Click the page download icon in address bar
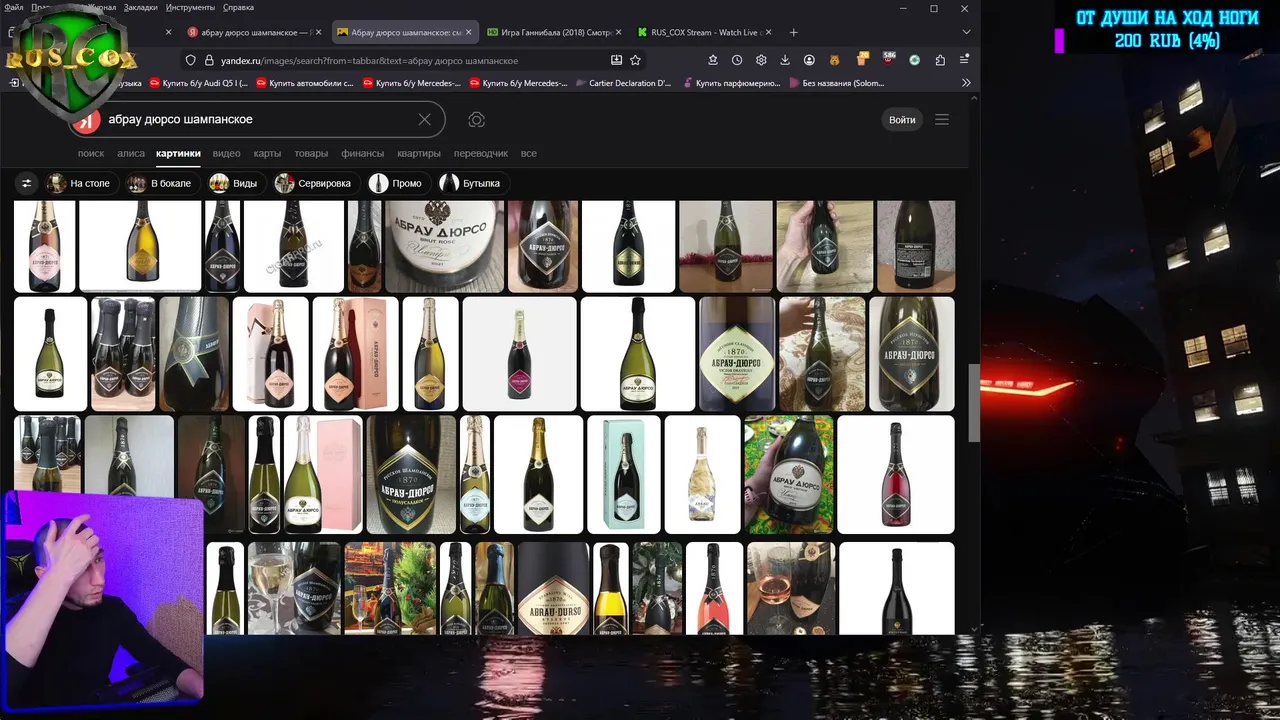 coord(616,60)
